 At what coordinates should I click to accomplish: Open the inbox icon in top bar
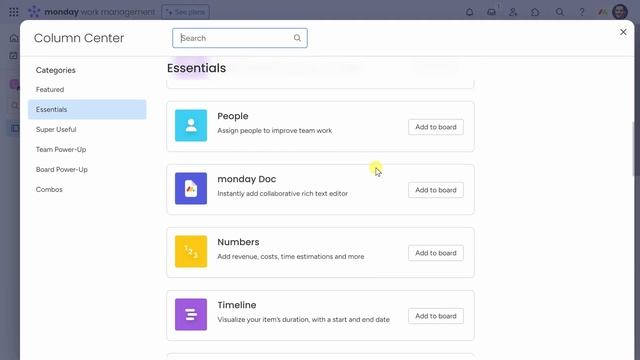pyautogui.click(x=491, y=12)
